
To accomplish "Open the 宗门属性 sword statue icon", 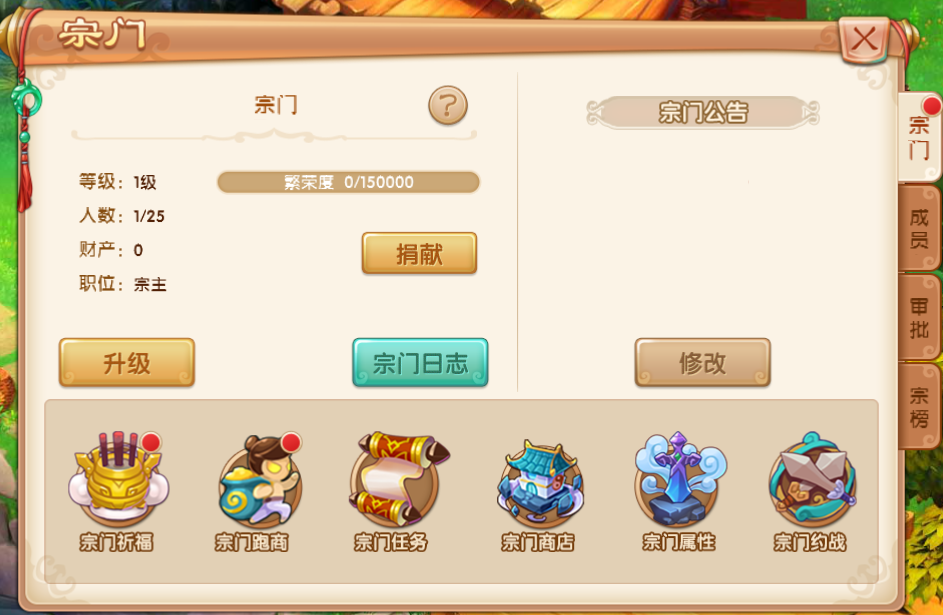I will (x=680, y=478).
